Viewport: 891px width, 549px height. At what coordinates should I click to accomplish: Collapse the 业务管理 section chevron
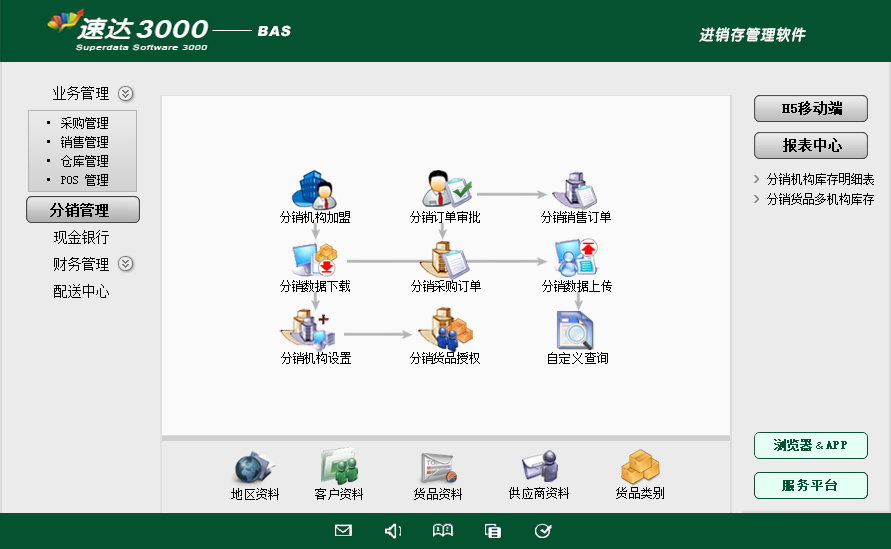125,94
